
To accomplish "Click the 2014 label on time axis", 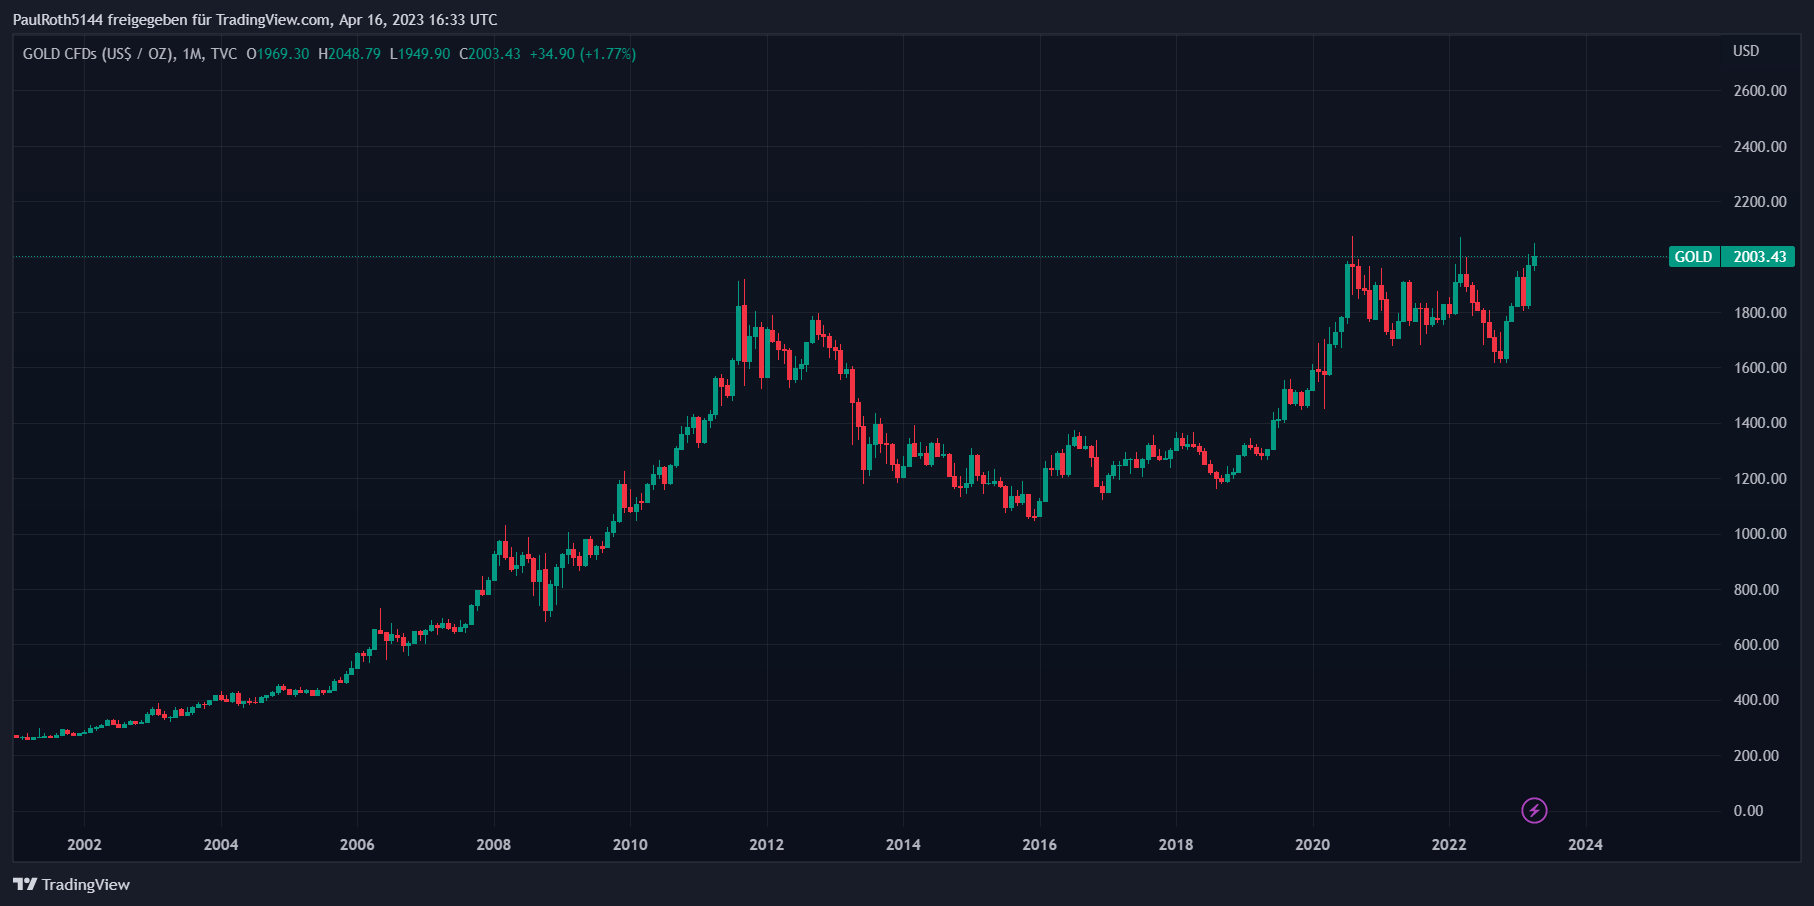I will tap(903, 845).
